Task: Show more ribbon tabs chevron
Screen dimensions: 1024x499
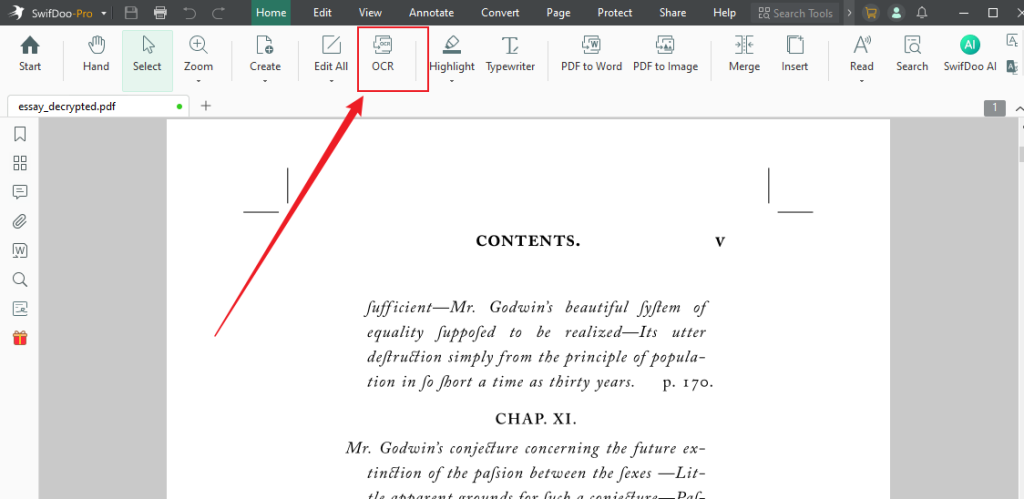Action: [849, 12]
